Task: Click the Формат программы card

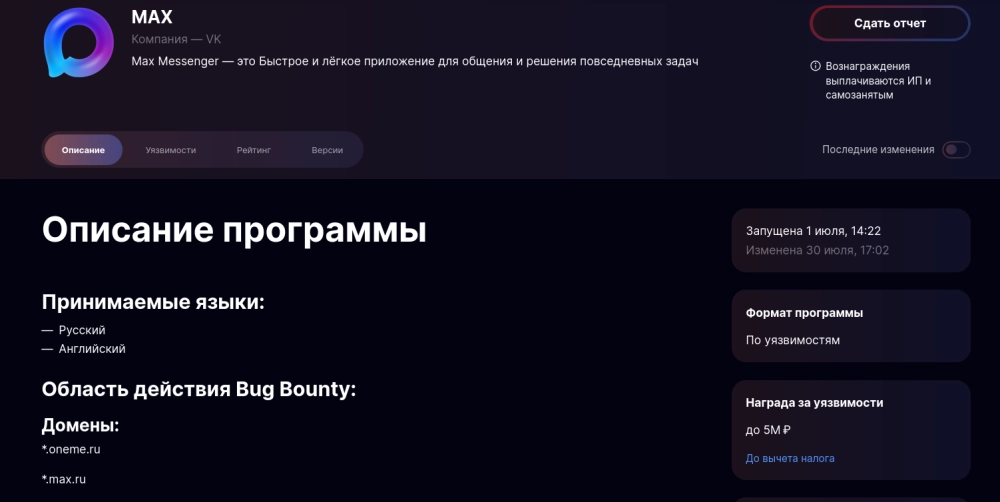Action: [851, 326]
